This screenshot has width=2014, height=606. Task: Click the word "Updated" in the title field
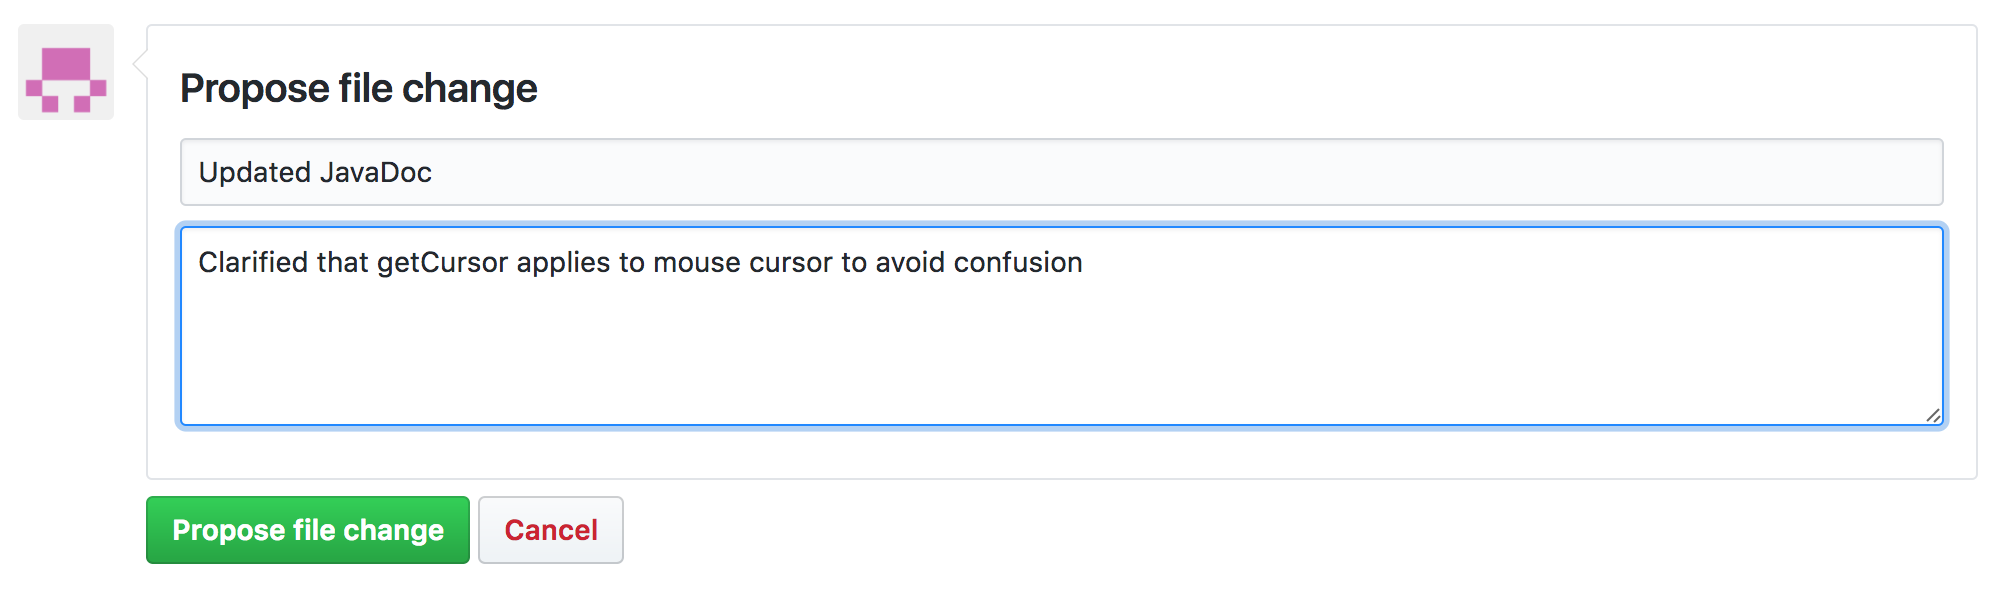point(255,173)
